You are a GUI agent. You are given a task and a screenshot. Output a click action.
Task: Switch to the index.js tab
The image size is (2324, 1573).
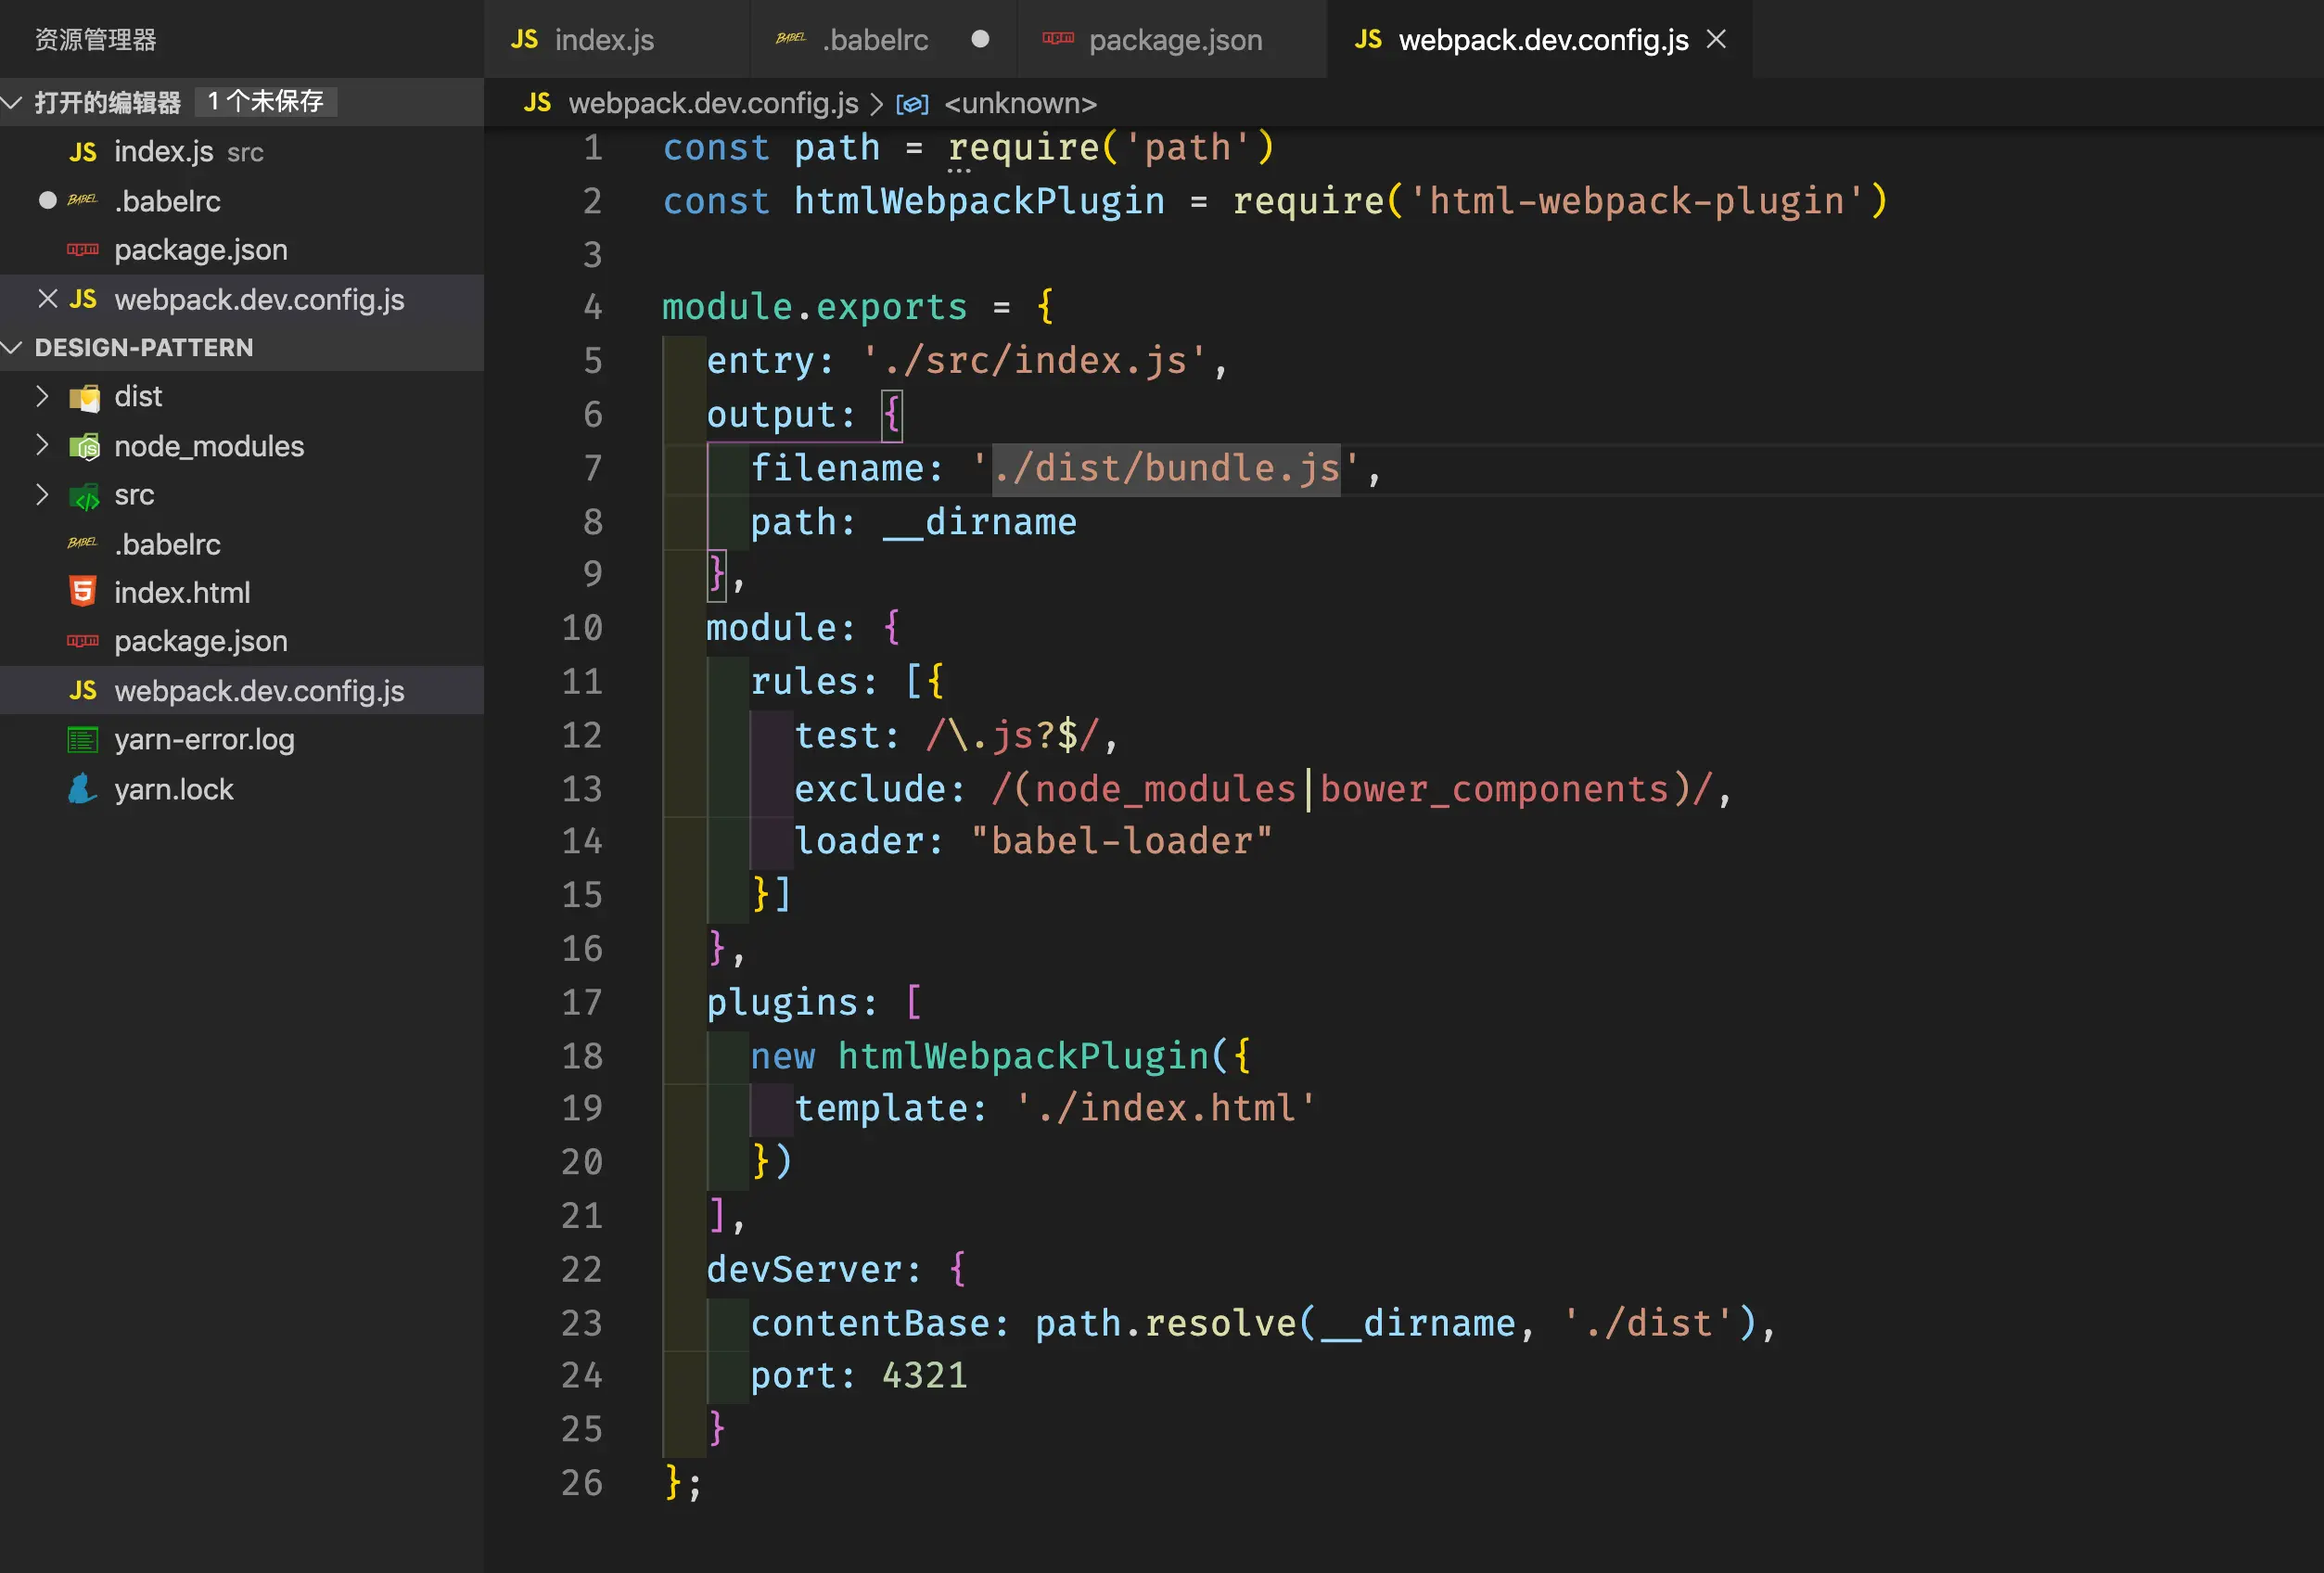pyautogui.click(x=603, y=40)
